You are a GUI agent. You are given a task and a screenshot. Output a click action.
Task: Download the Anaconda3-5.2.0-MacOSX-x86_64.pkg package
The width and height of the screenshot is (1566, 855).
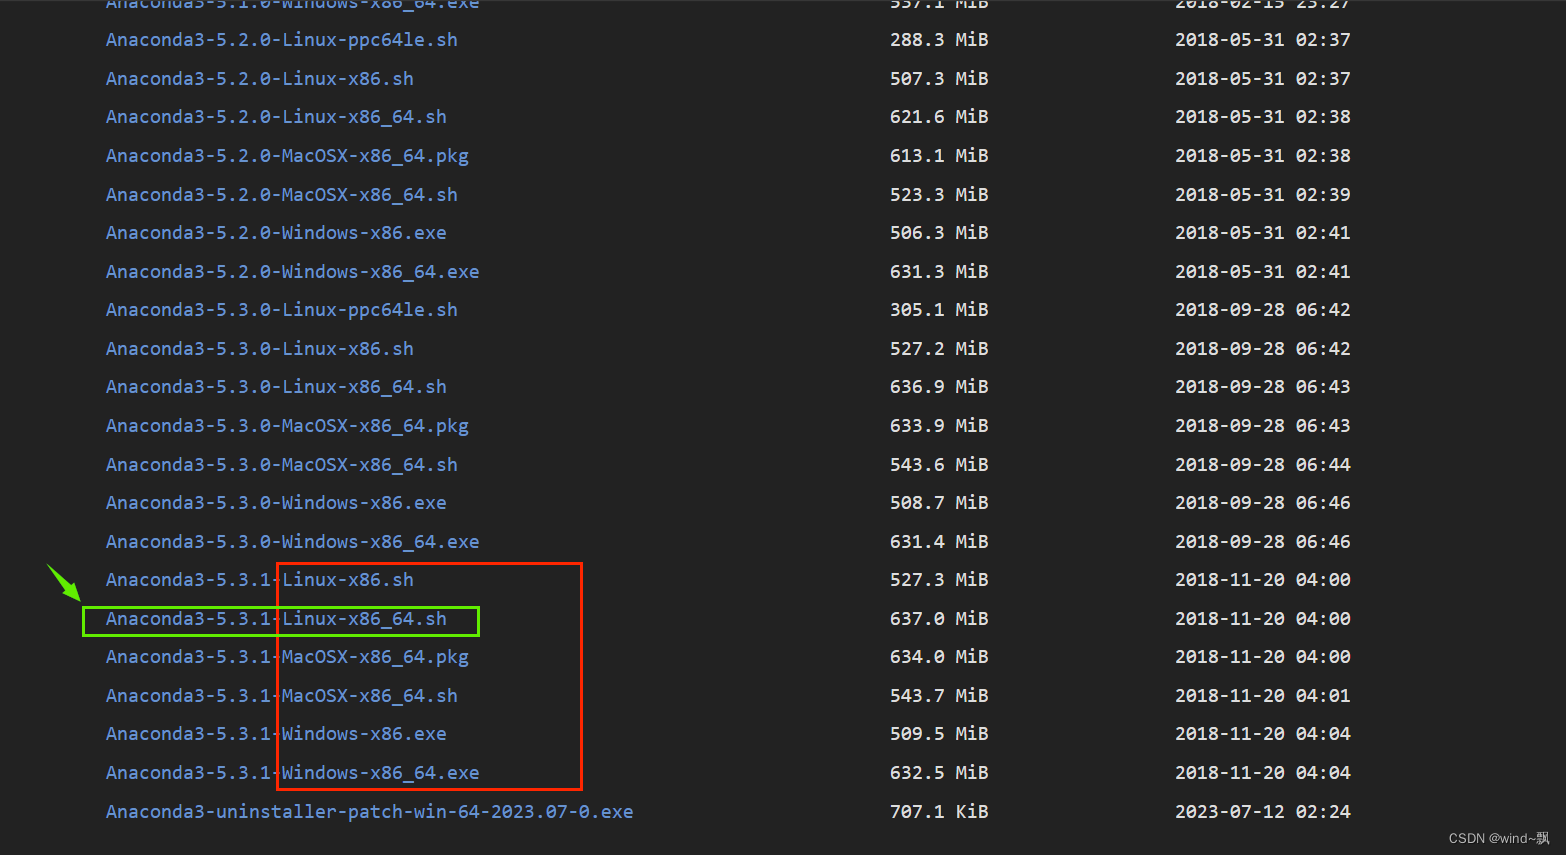pos(287,155)
